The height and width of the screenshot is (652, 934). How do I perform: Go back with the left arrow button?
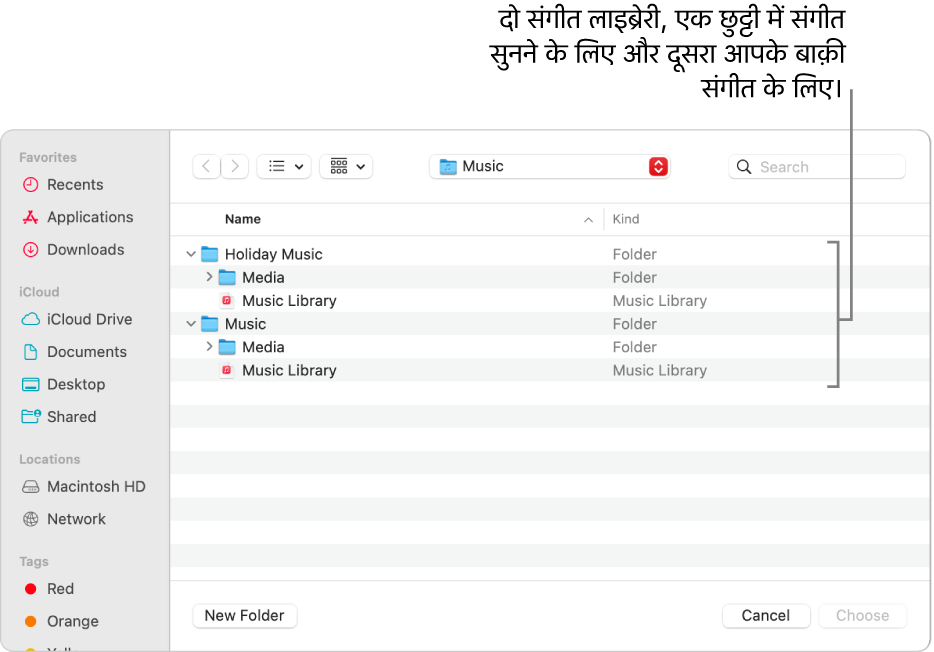tap(206, 166)
